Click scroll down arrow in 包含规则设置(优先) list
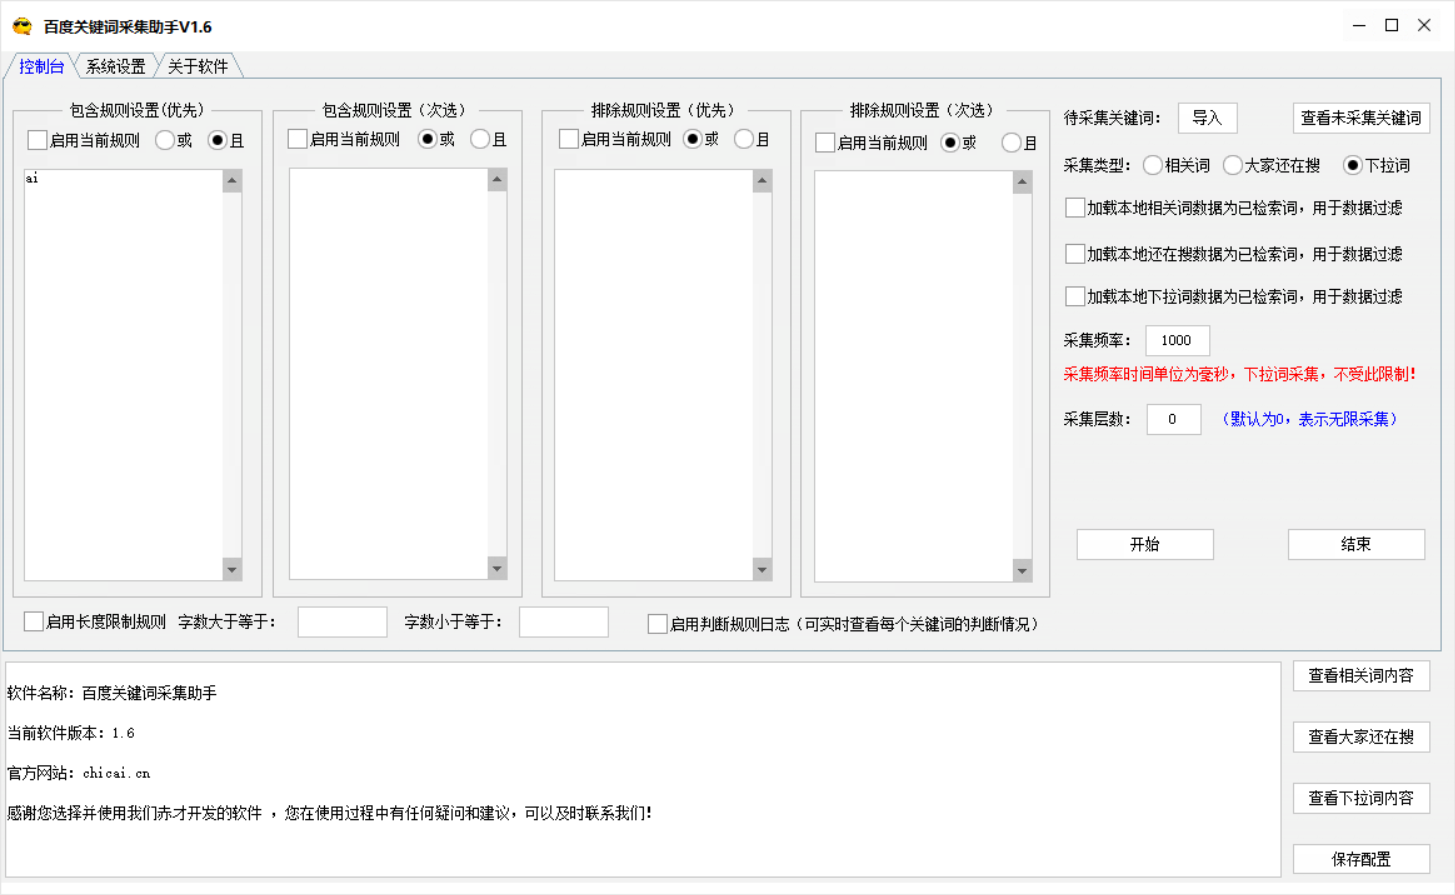Image resolution: width=1455 pixels, height=895 pixels. (x=232, y=569)
